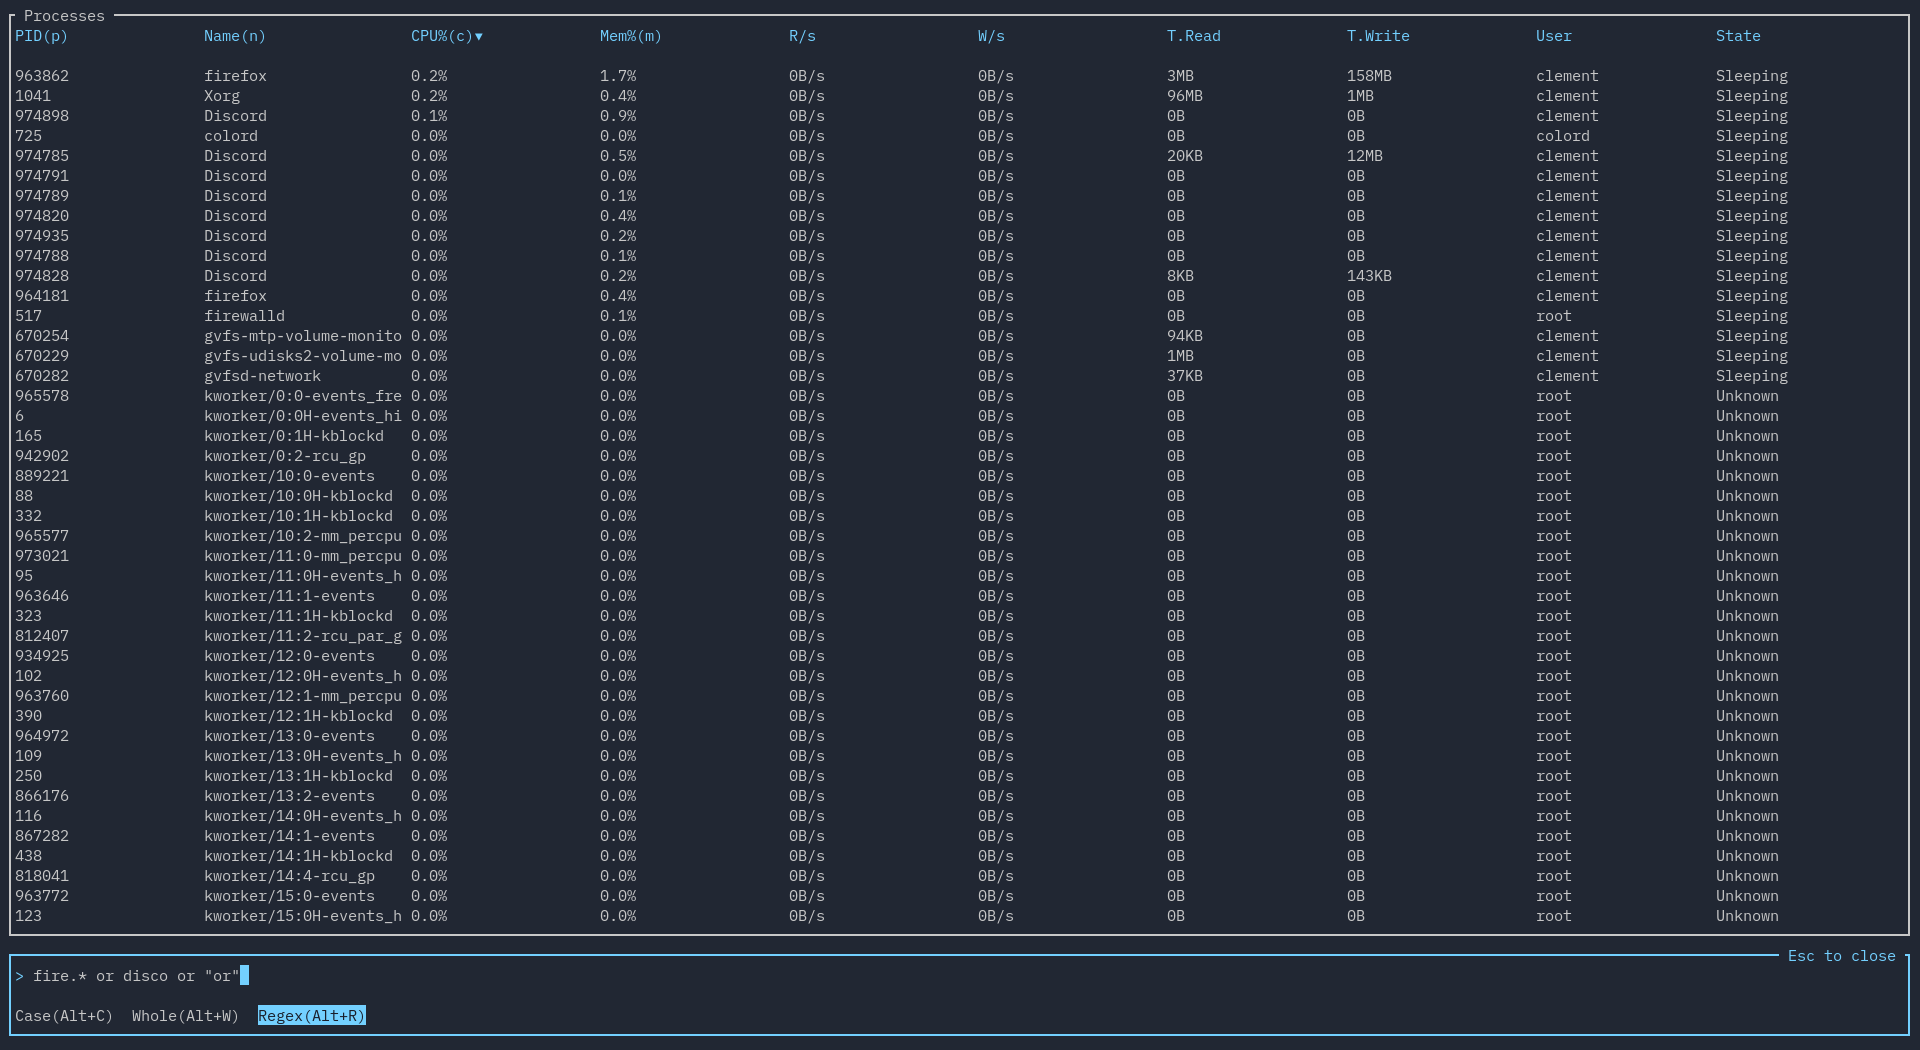Select the colord process row
Viewport: 1920px width, 1050px height.
[230, 135]
